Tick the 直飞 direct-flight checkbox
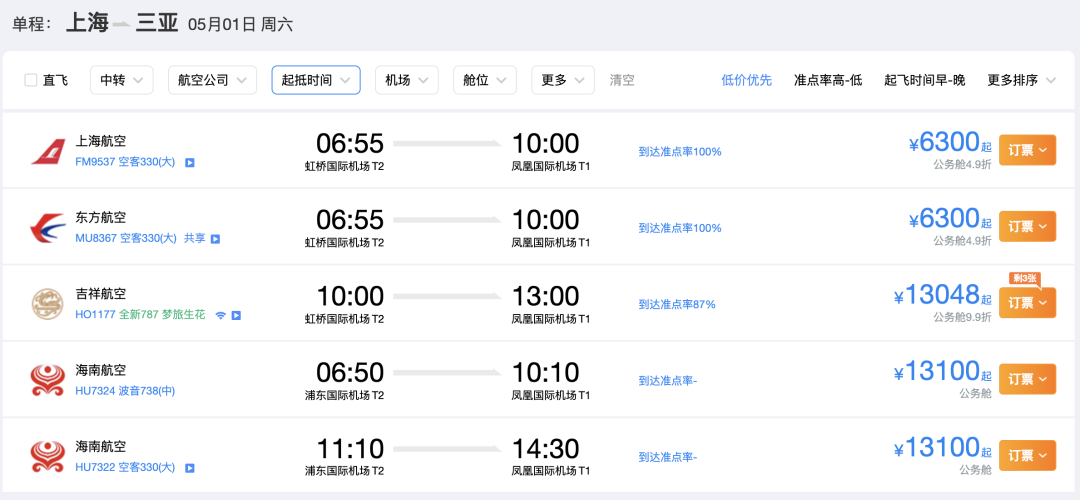Screen dimensions: 1080x500 30,80
